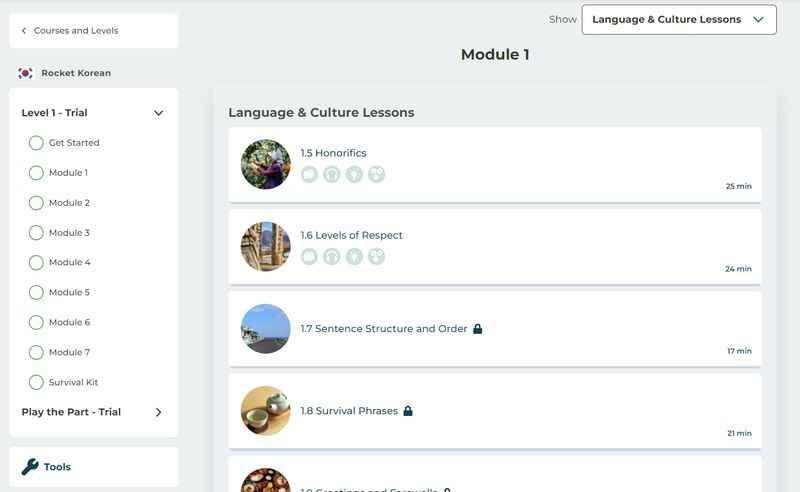This screenshot has height=492, width=800.
Task: Click the 25 min duration text
Action: click(739, 186)
